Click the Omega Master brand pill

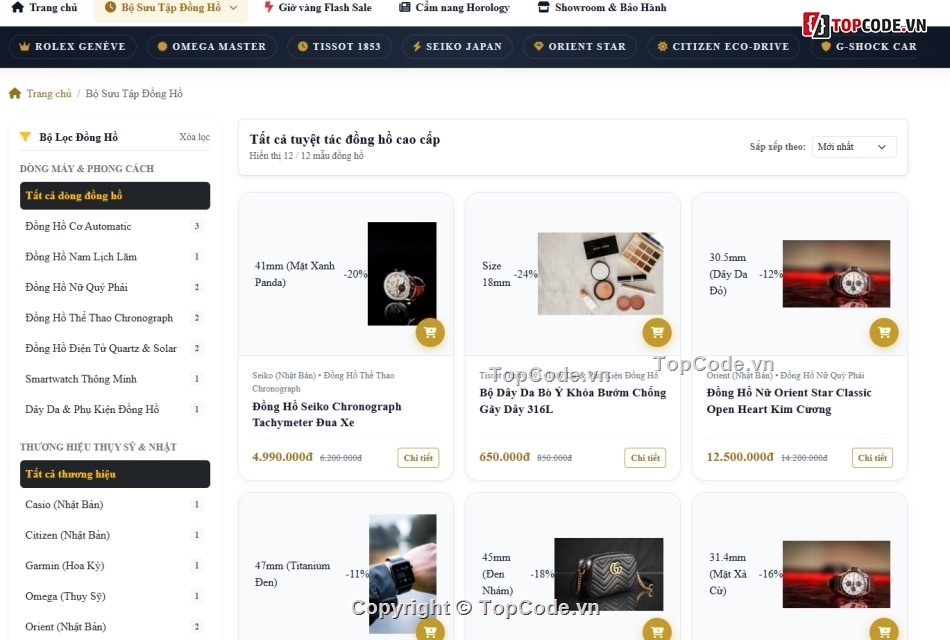[211, 47]
